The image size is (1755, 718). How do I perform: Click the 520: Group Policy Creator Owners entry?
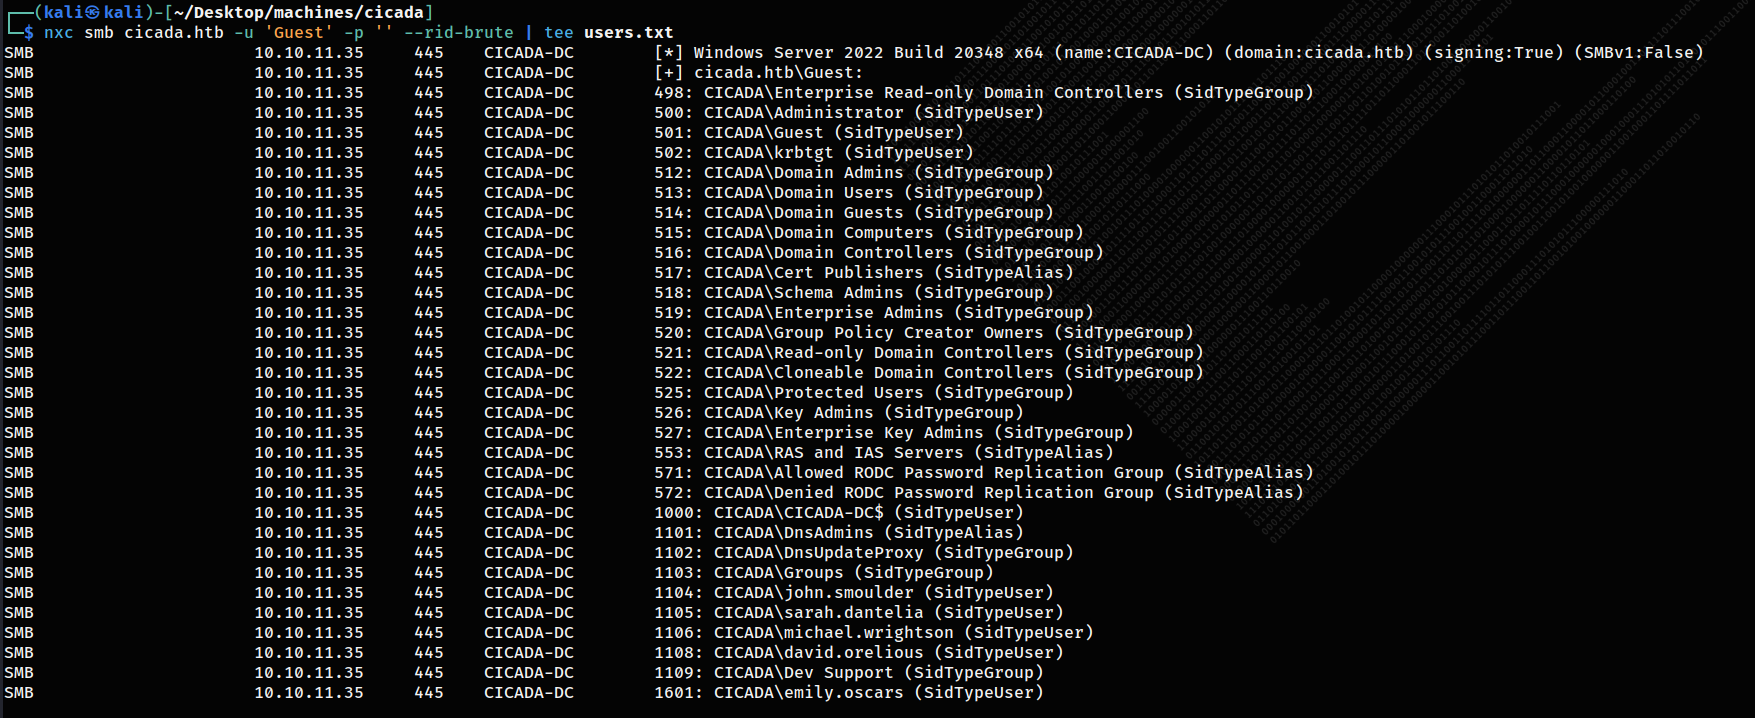pyautogui.click(x=924, y=332)
